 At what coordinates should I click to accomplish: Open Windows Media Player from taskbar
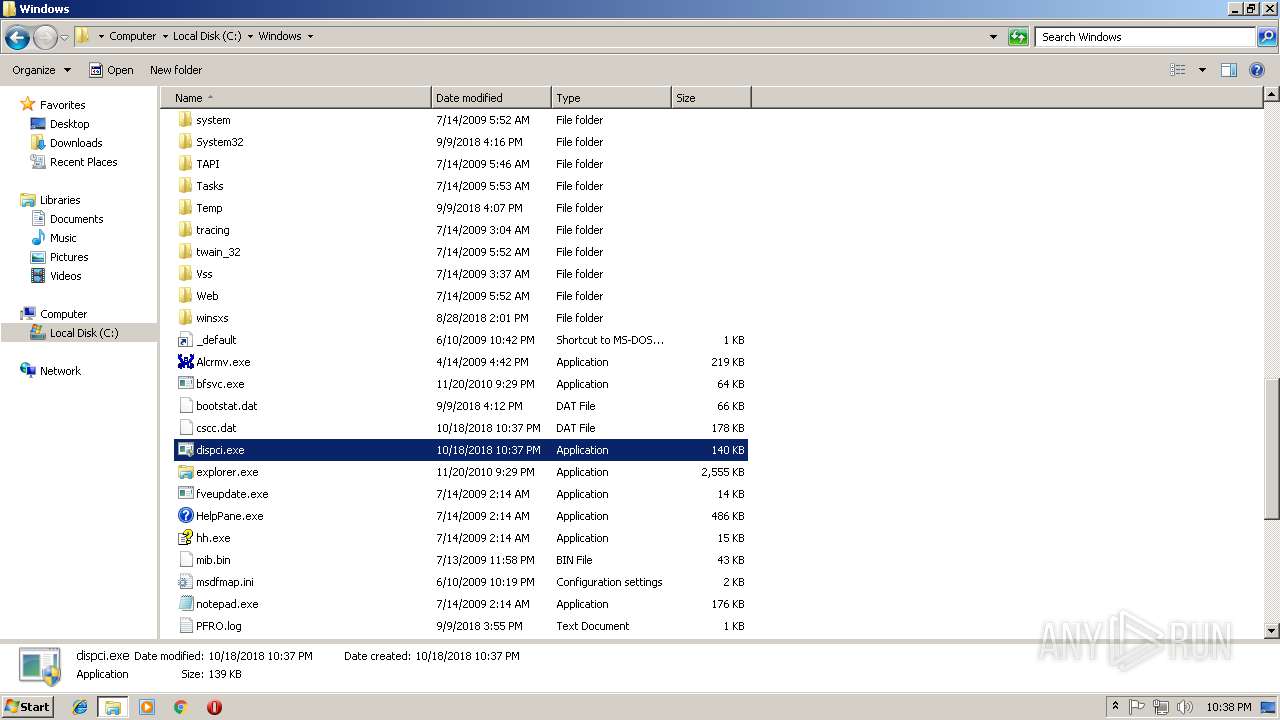tap(147, 707)
